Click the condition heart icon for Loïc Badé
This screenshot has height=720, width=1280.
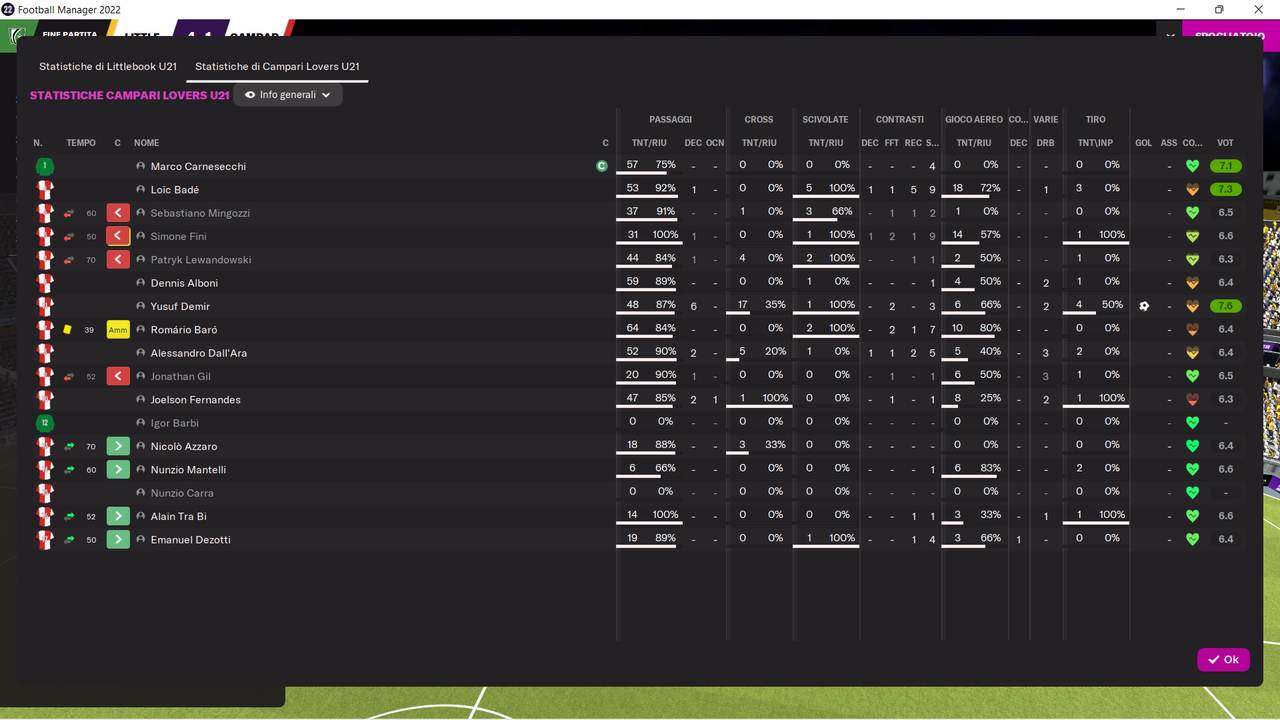click(x=1192, y=190)
